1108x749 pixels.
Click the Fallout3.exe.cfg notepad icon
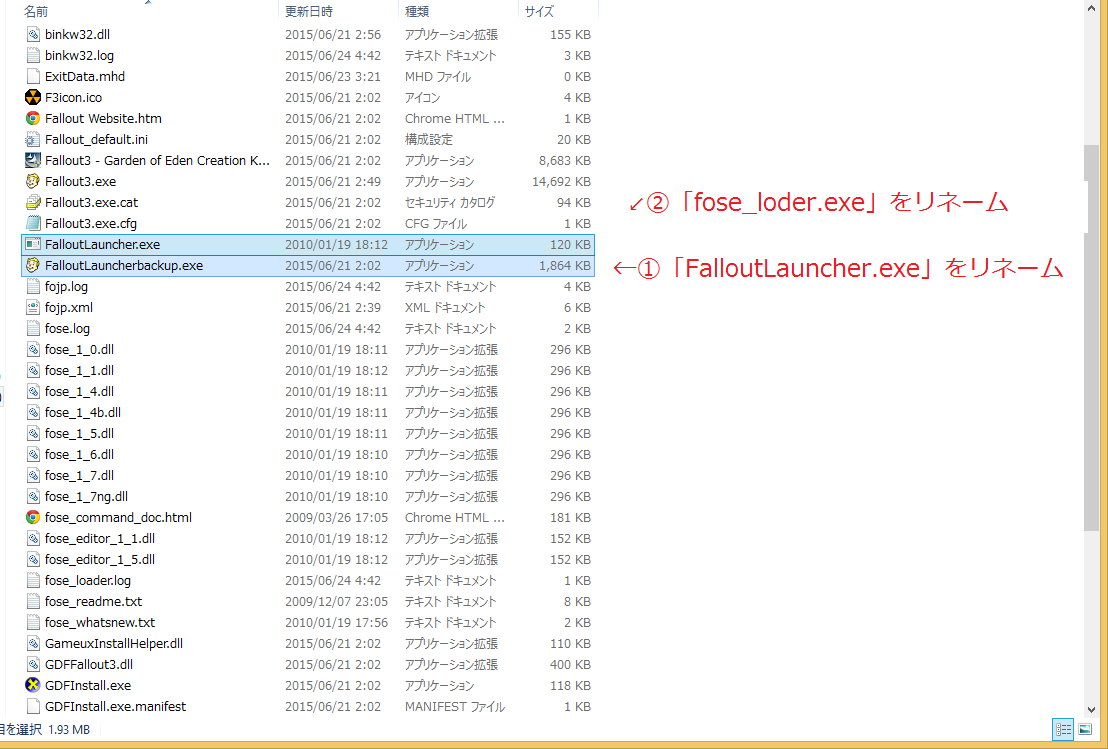(x=33, y=224)
